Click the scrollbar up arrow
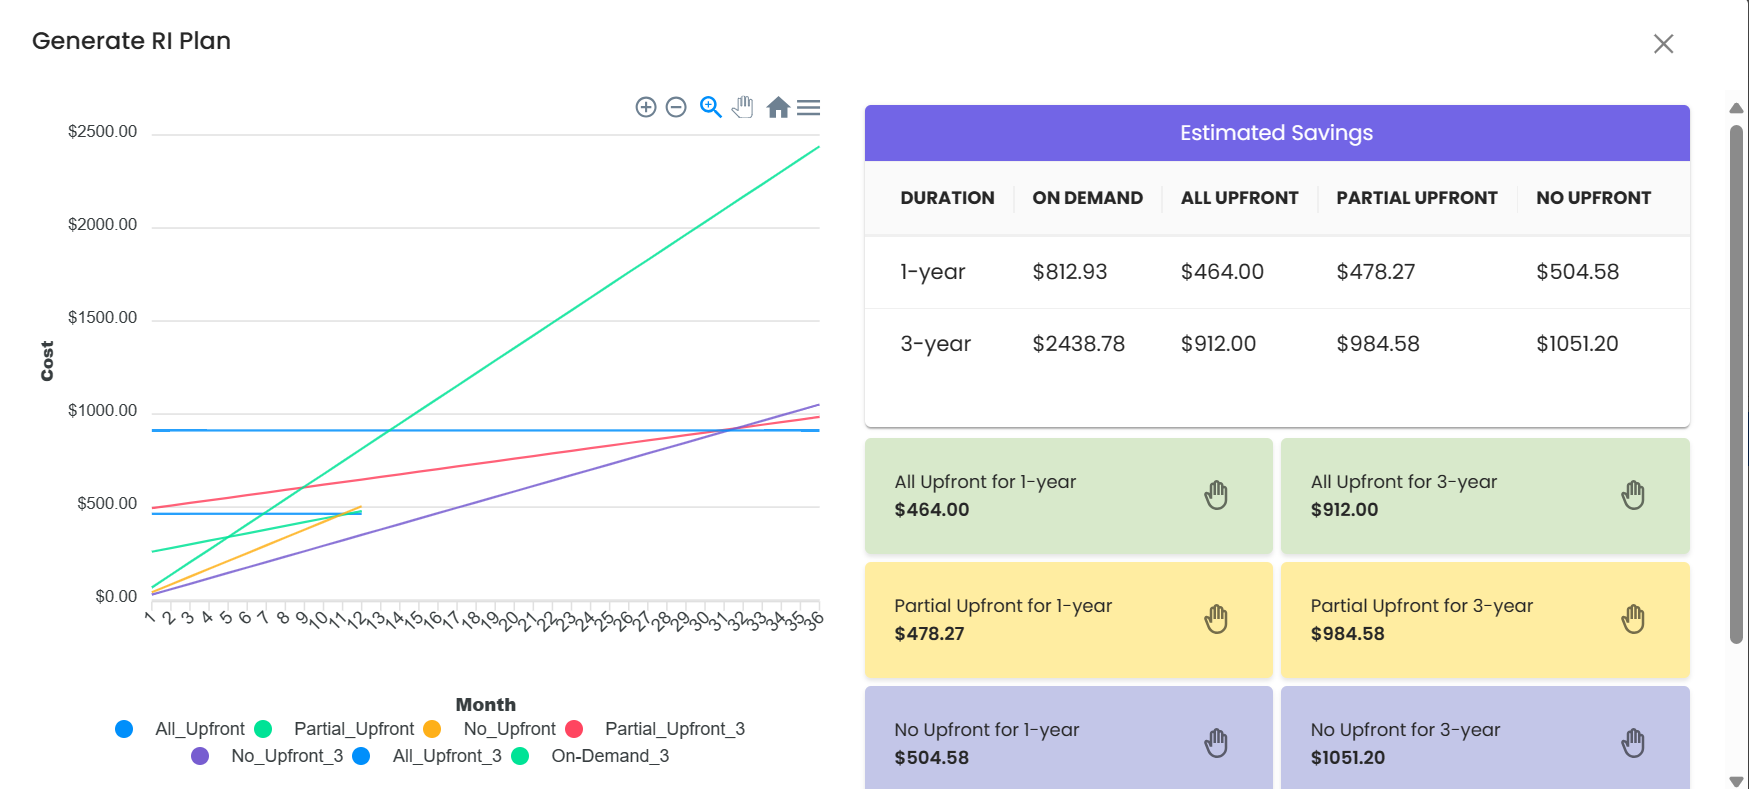Image resolution: width=1749 pixels, height=789 pixels. [x=1737, y=108]
